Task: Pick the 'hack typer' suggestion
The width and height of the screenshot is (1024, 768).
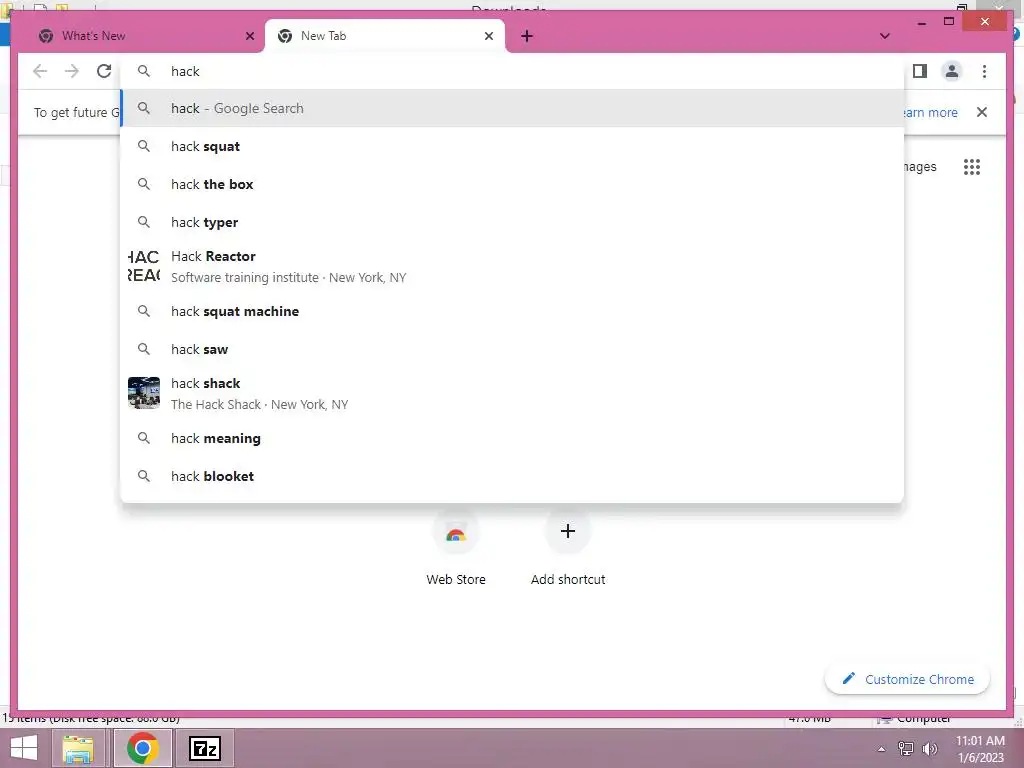Action: 513,222
